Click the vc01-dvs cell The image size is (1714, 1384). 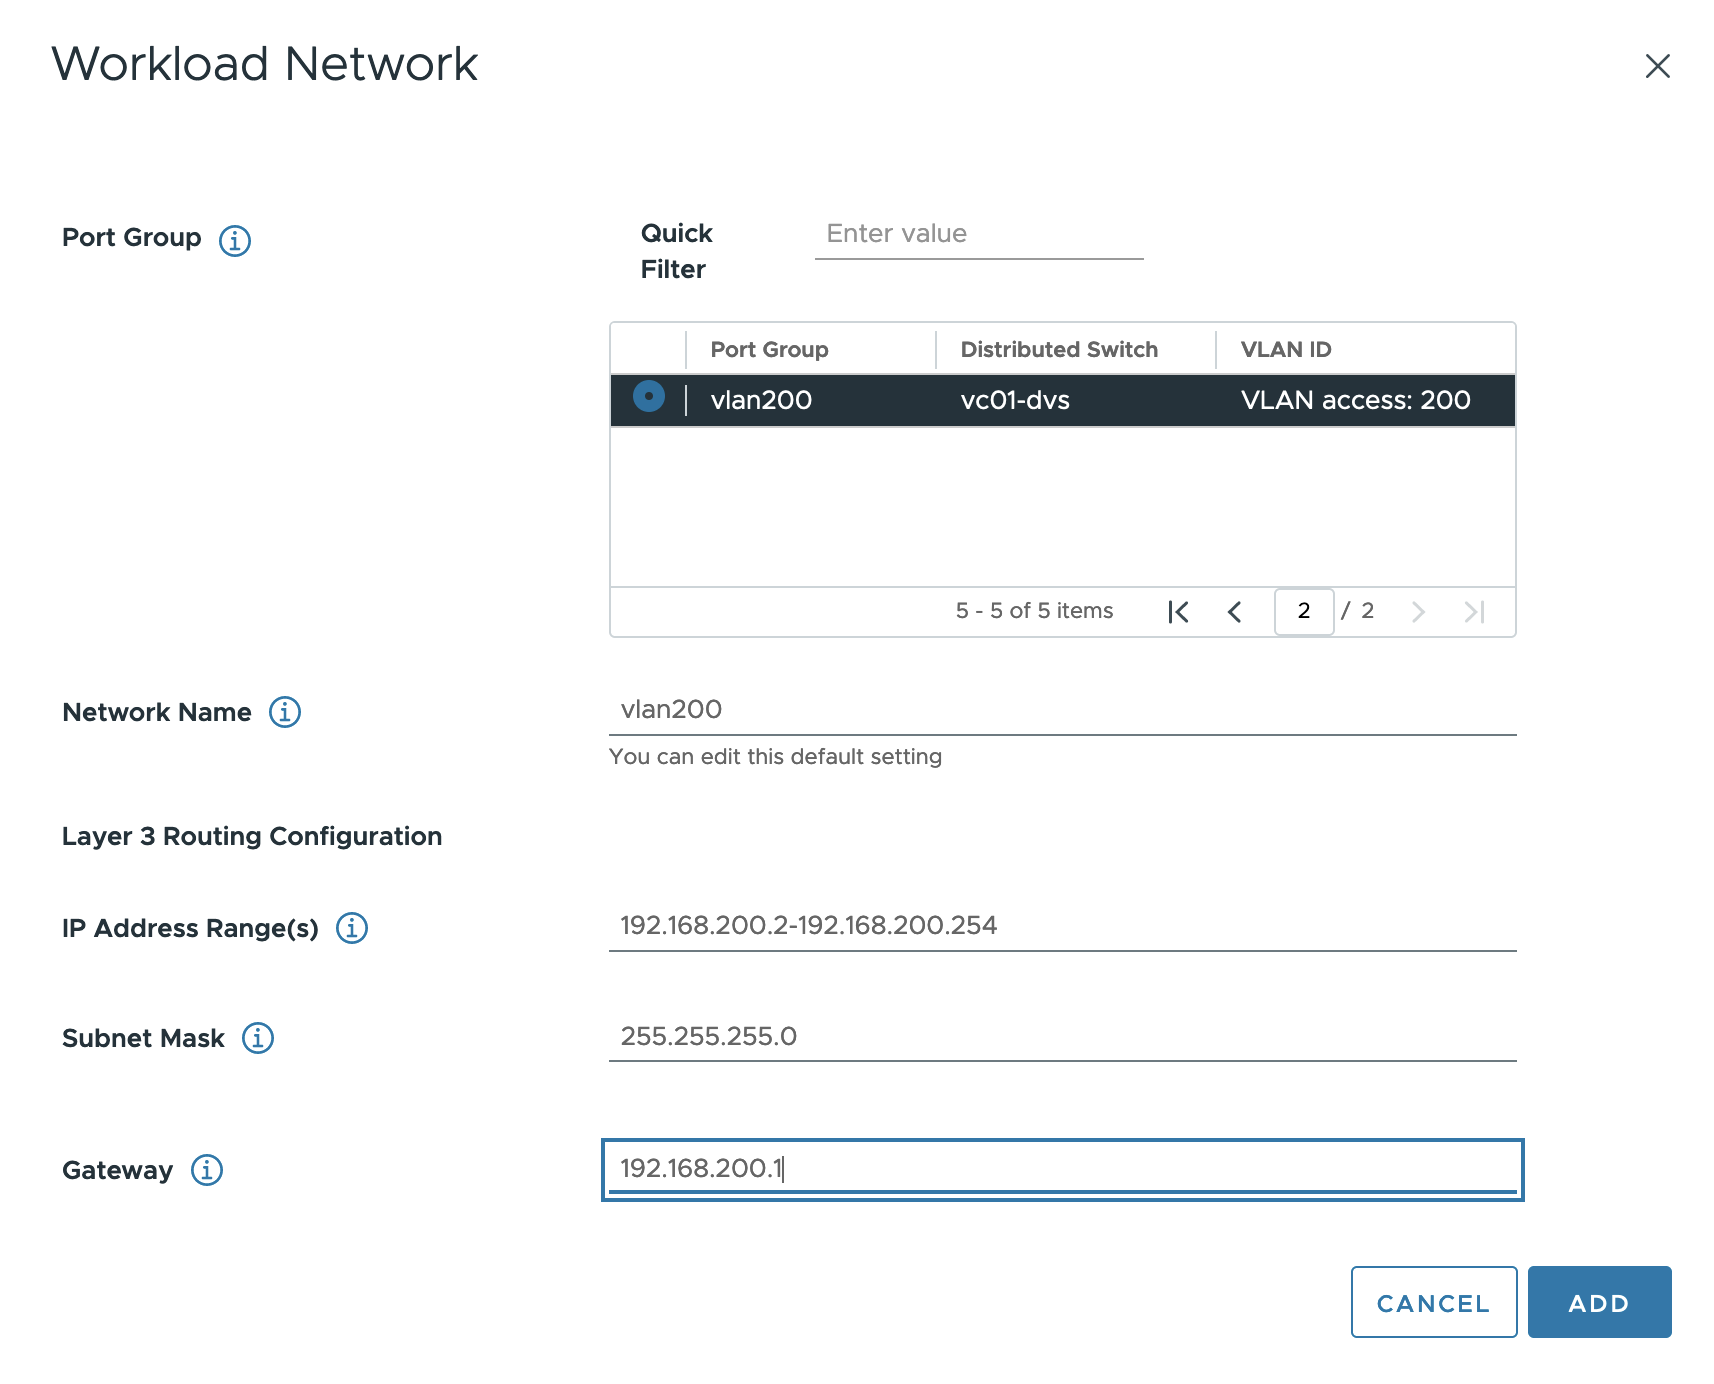[x=1015, y=401]
